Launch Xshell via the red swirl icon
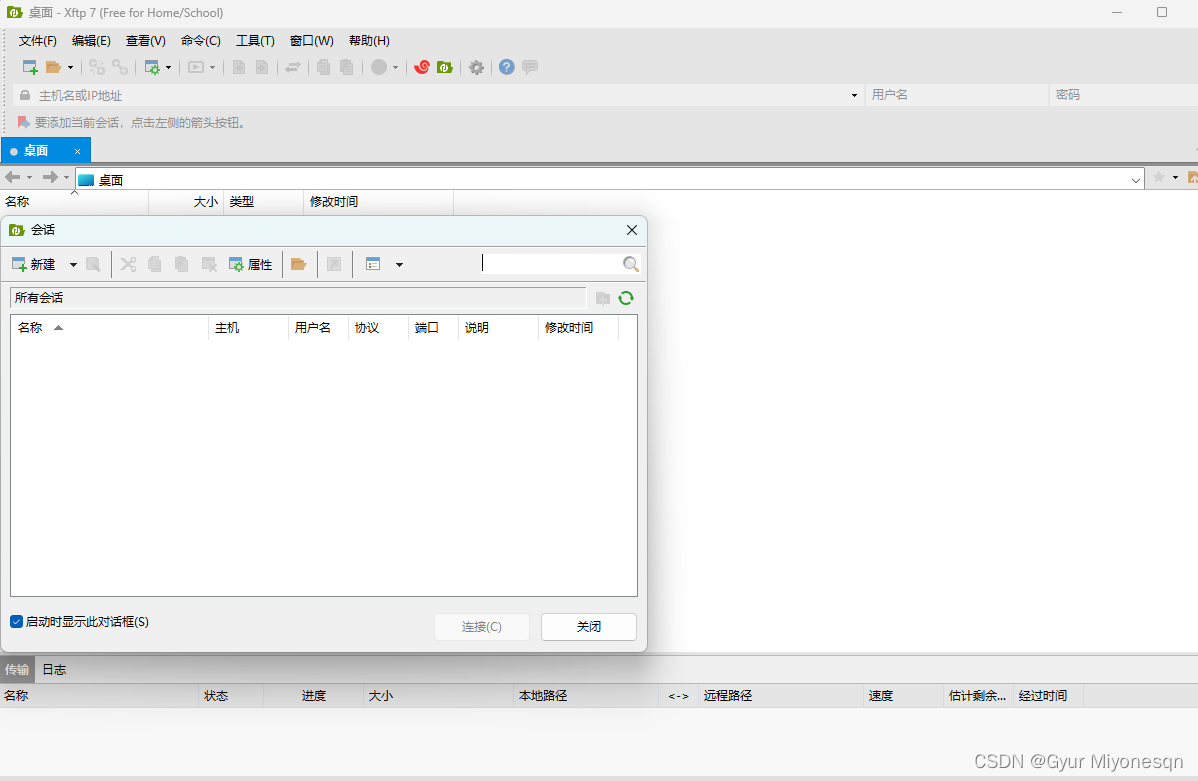 (x=422, y=67)
